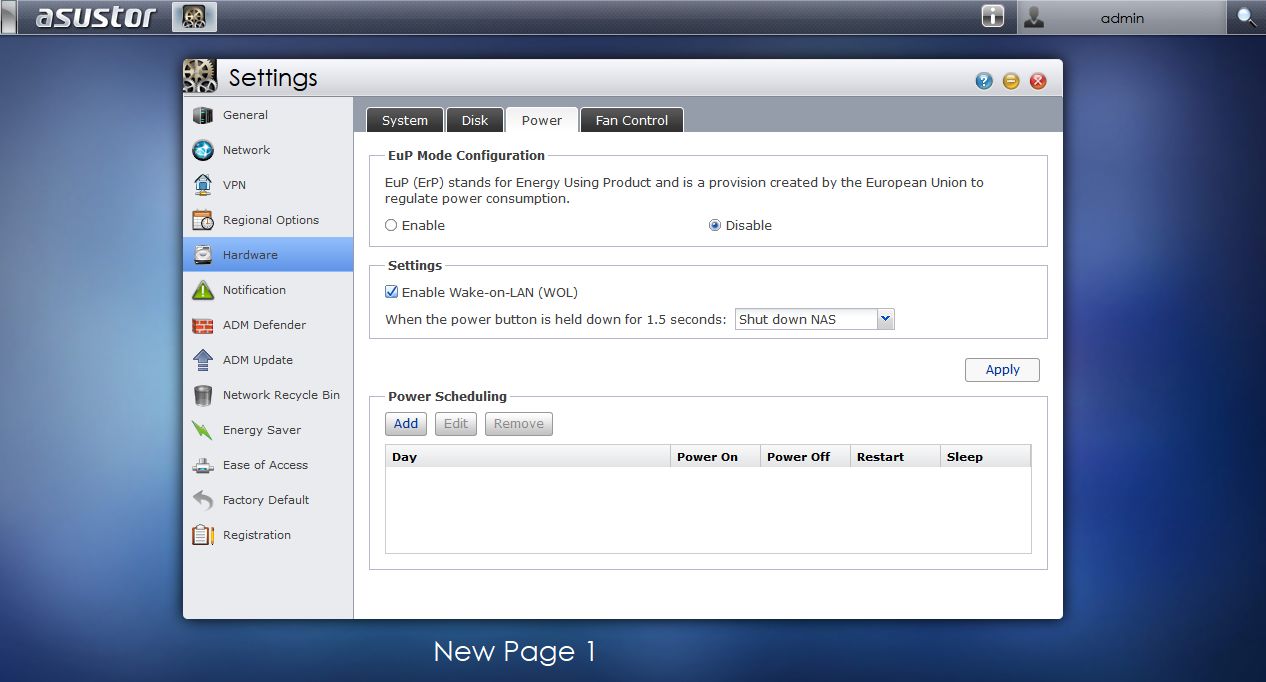
Task: Open General settings label
Action: pyautogui.click(x=245, y=115)
